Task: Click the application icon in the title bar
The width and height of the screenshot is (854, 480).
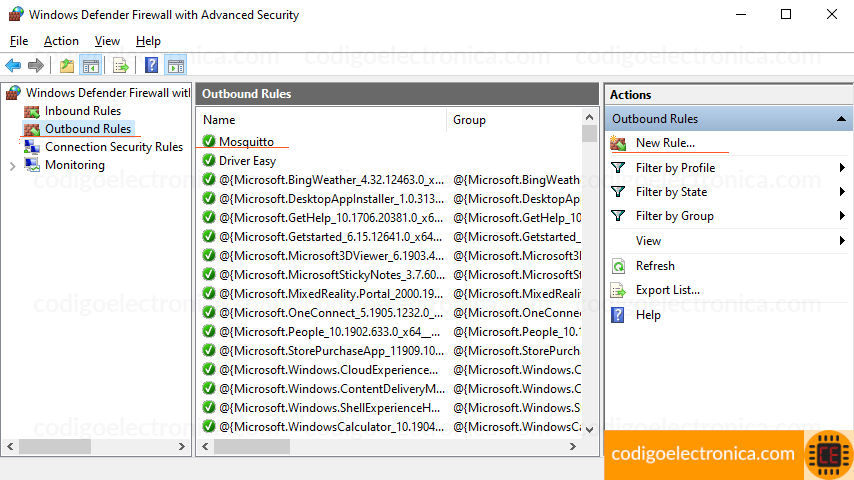Action: [16, 14]
